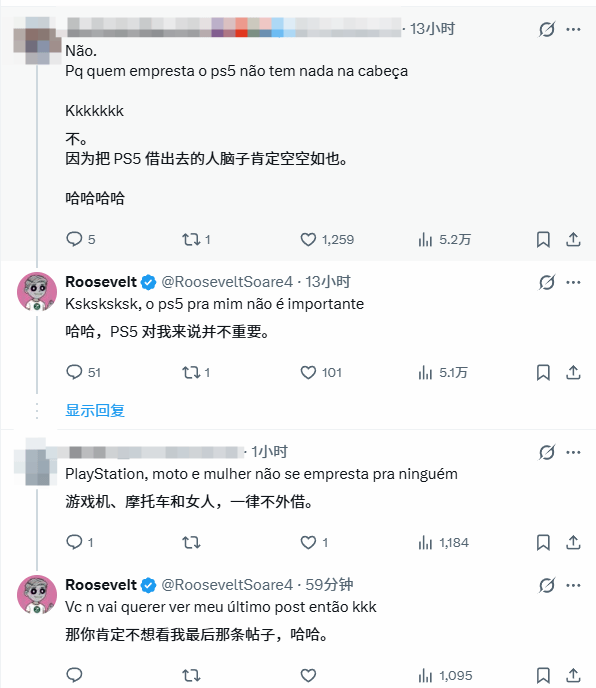Open more menu on Roosevelt 13小时 reply

pyautogui.click(x=573, y=282)
